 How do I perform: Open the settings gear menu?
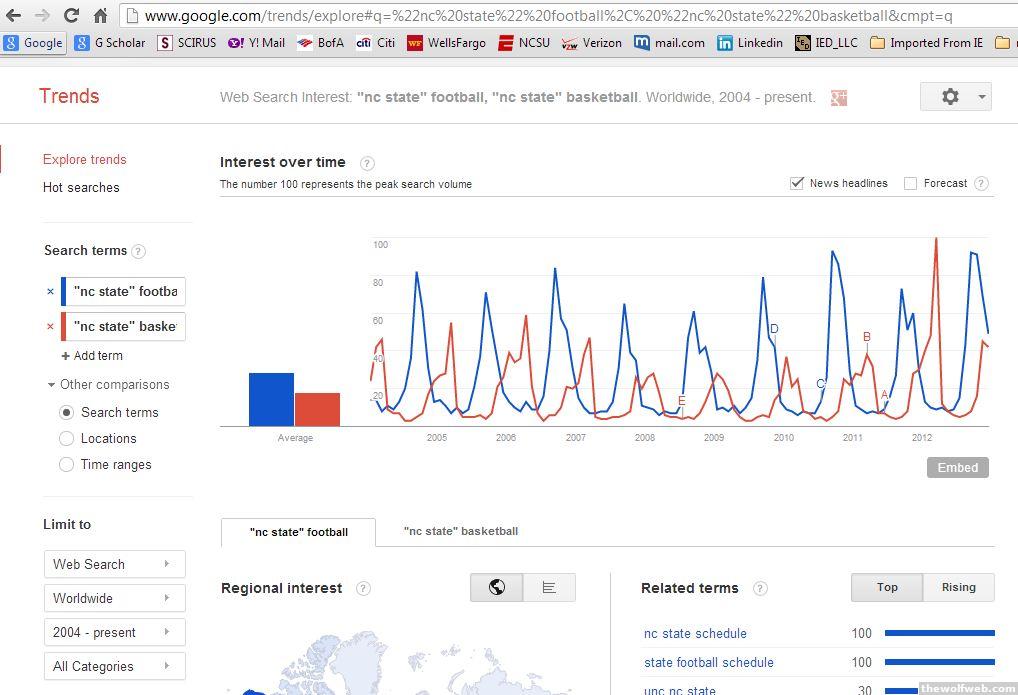(955, 96)
